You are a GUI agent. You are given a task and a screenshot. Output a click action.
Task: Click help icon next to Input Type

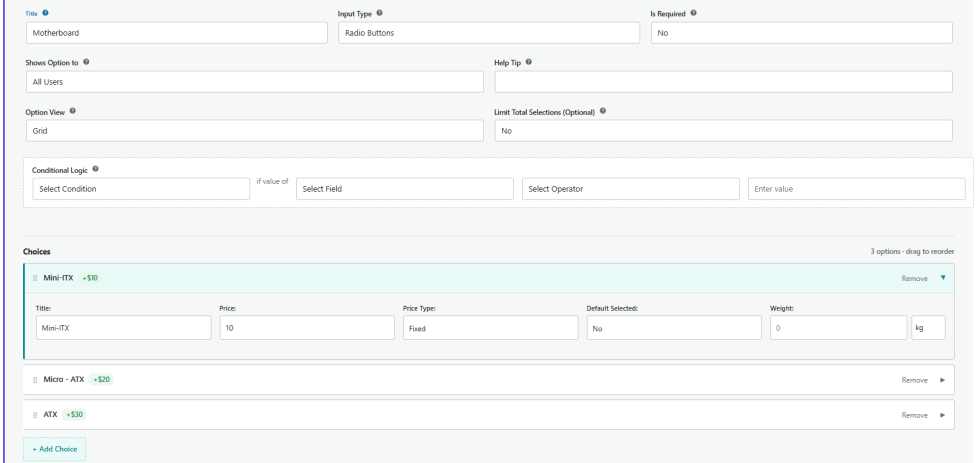tap(379, 13)
